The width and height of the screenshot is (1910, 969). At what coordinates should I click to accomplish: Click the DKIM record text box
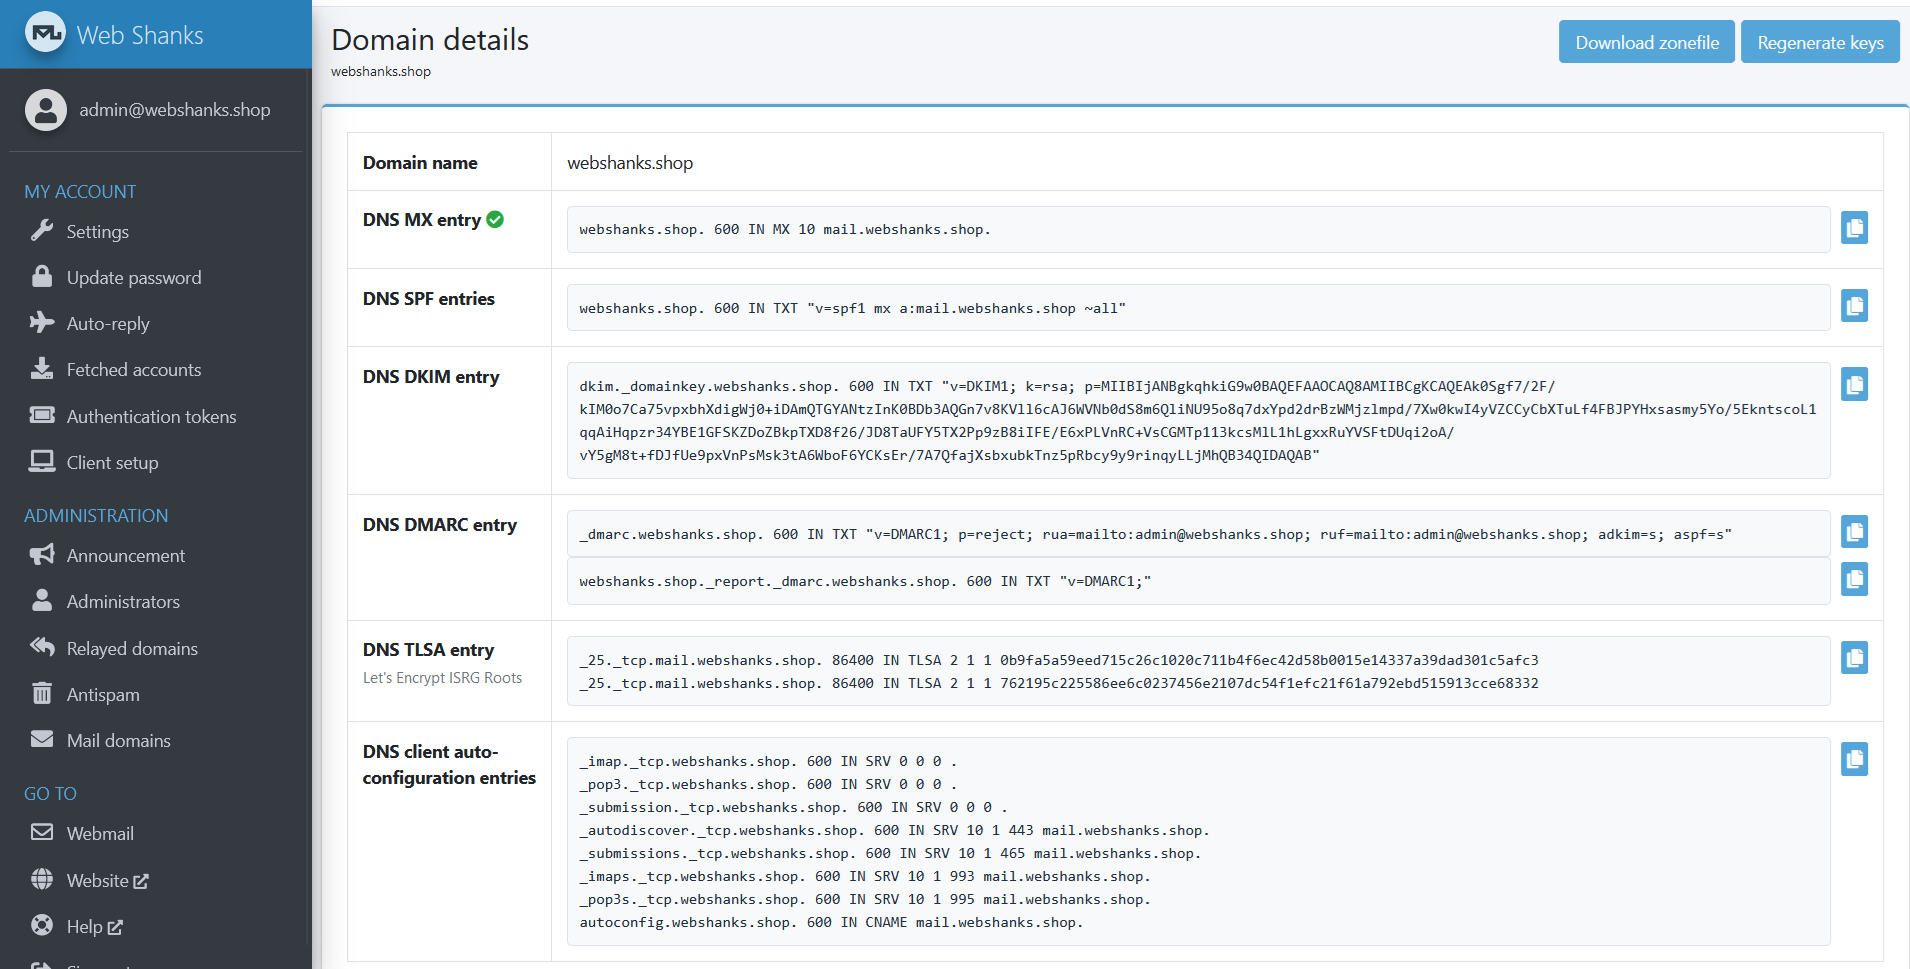(1198, 421)
